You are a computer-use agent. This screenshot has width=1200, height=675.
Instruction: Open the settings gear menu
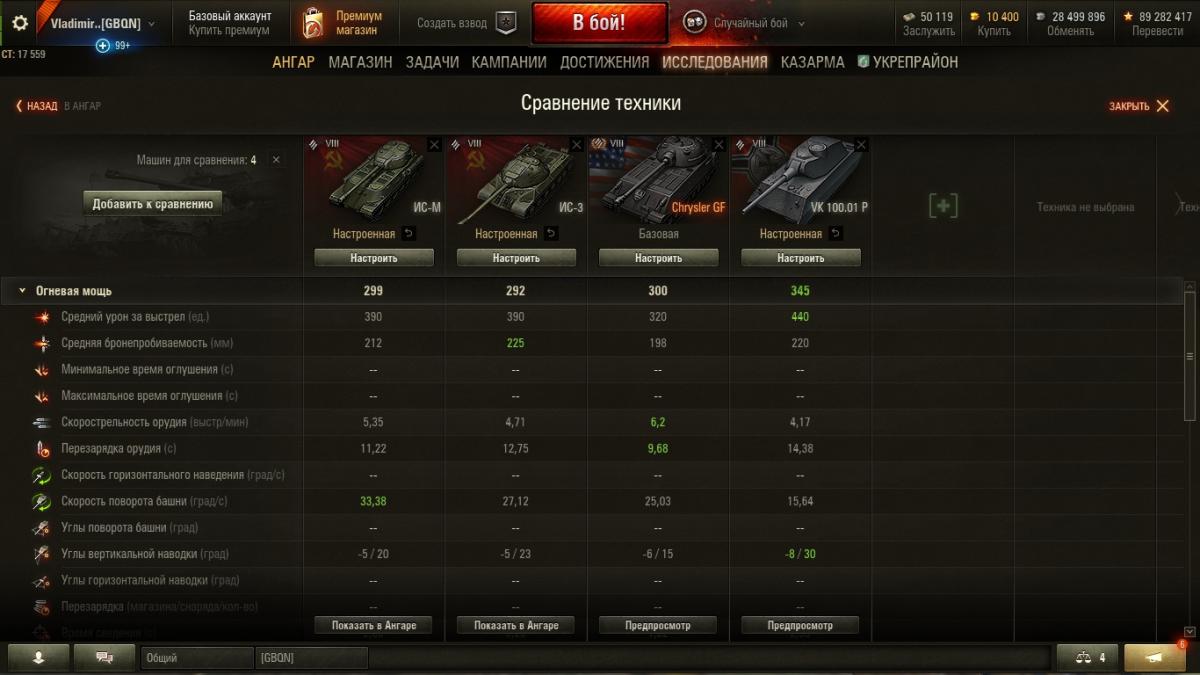pyautogui.click(x=20, y=23)
